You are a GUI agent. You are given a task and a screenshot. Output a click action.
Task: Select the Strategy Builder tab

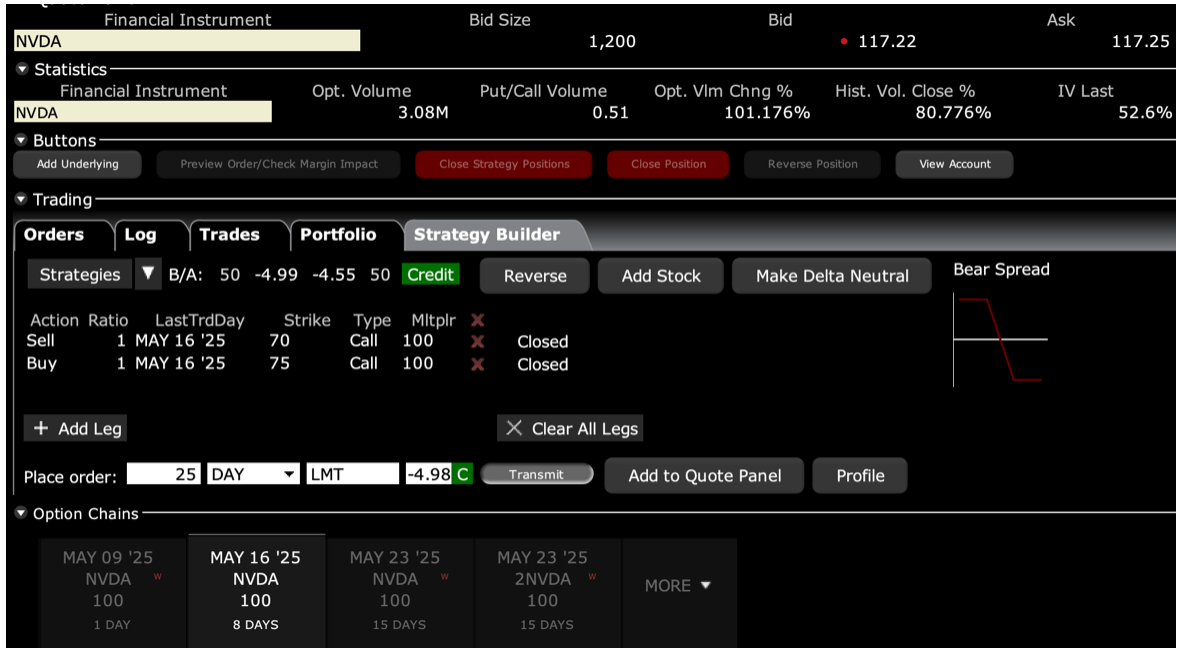487,235
